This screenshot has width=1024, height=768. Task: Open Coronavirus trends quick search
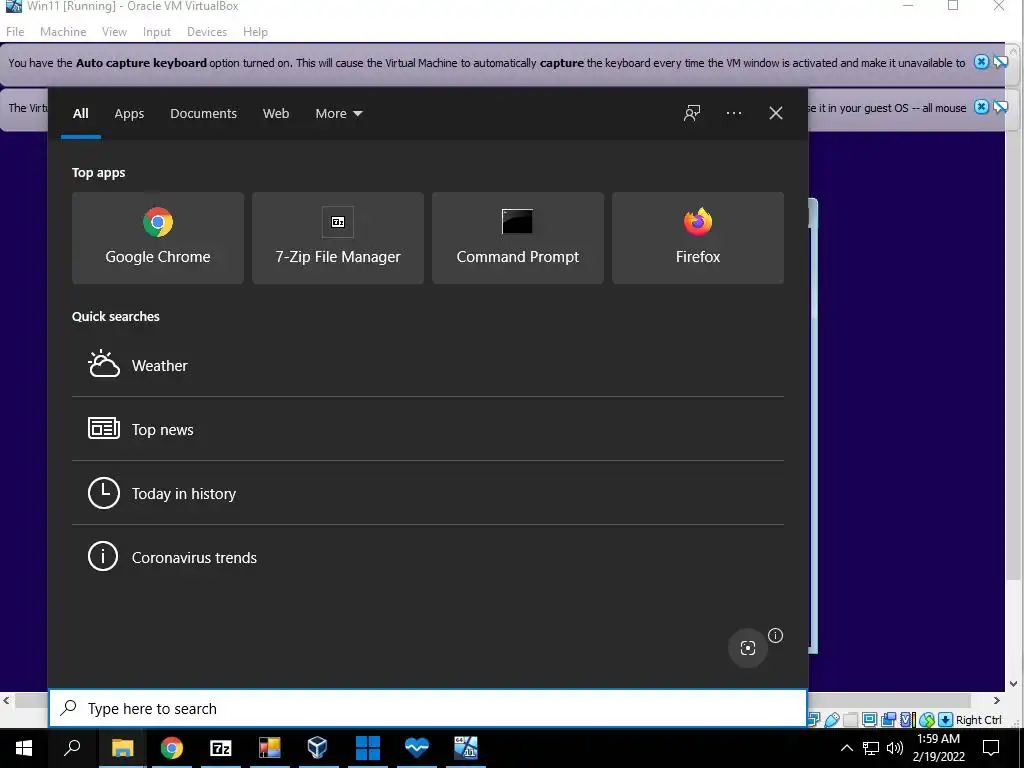coord(428,557)
